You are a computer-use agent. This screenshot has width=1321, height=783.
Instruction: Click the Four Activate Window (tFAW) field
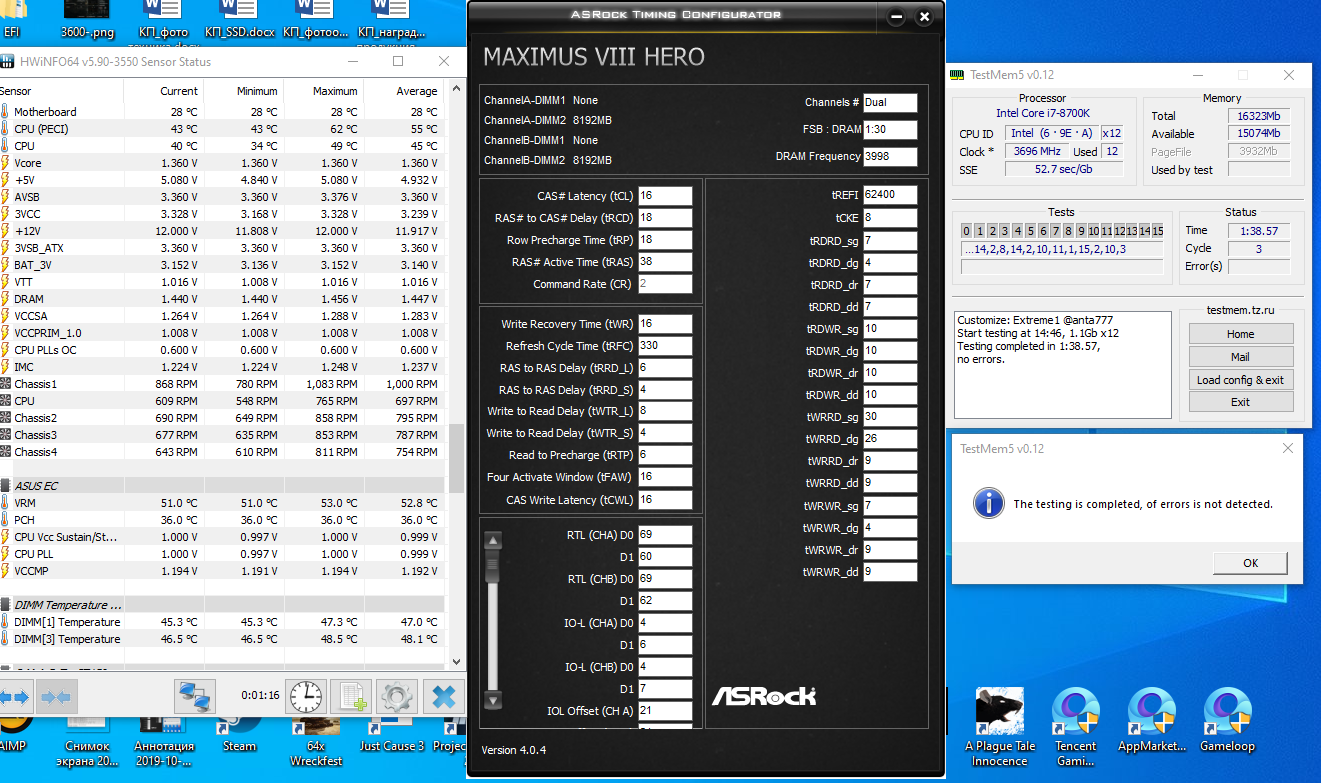(x=665, y=478)
